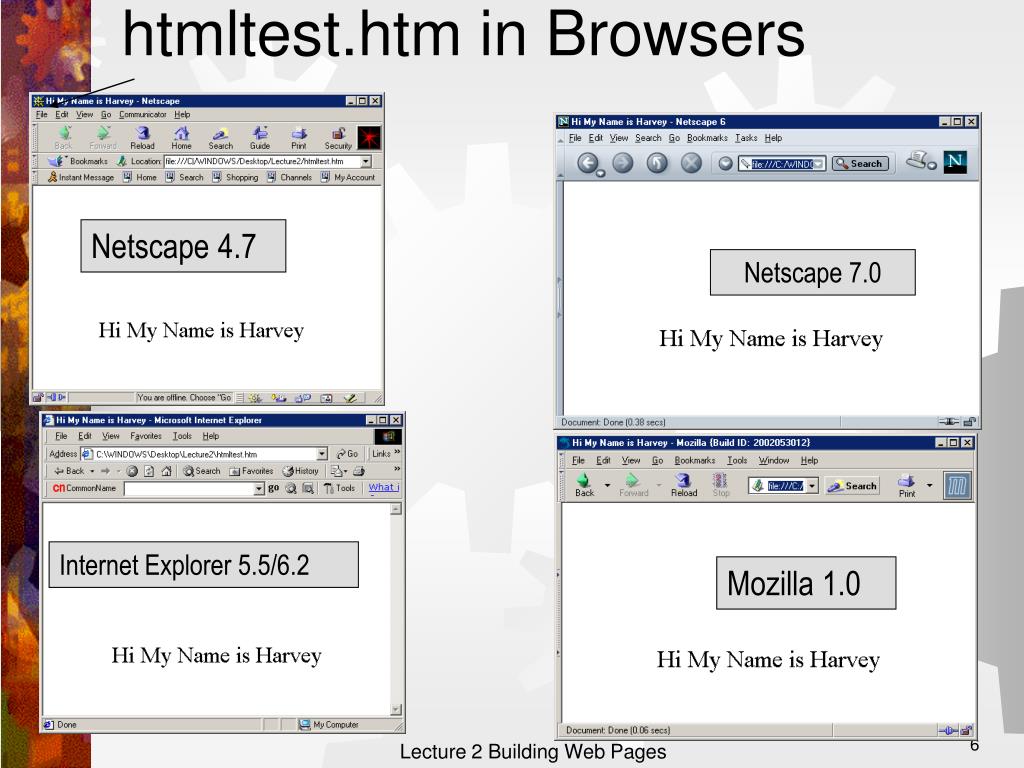
Task: Click Back button in Internet Explorer toolbar
Action: (x=69, y=471)
